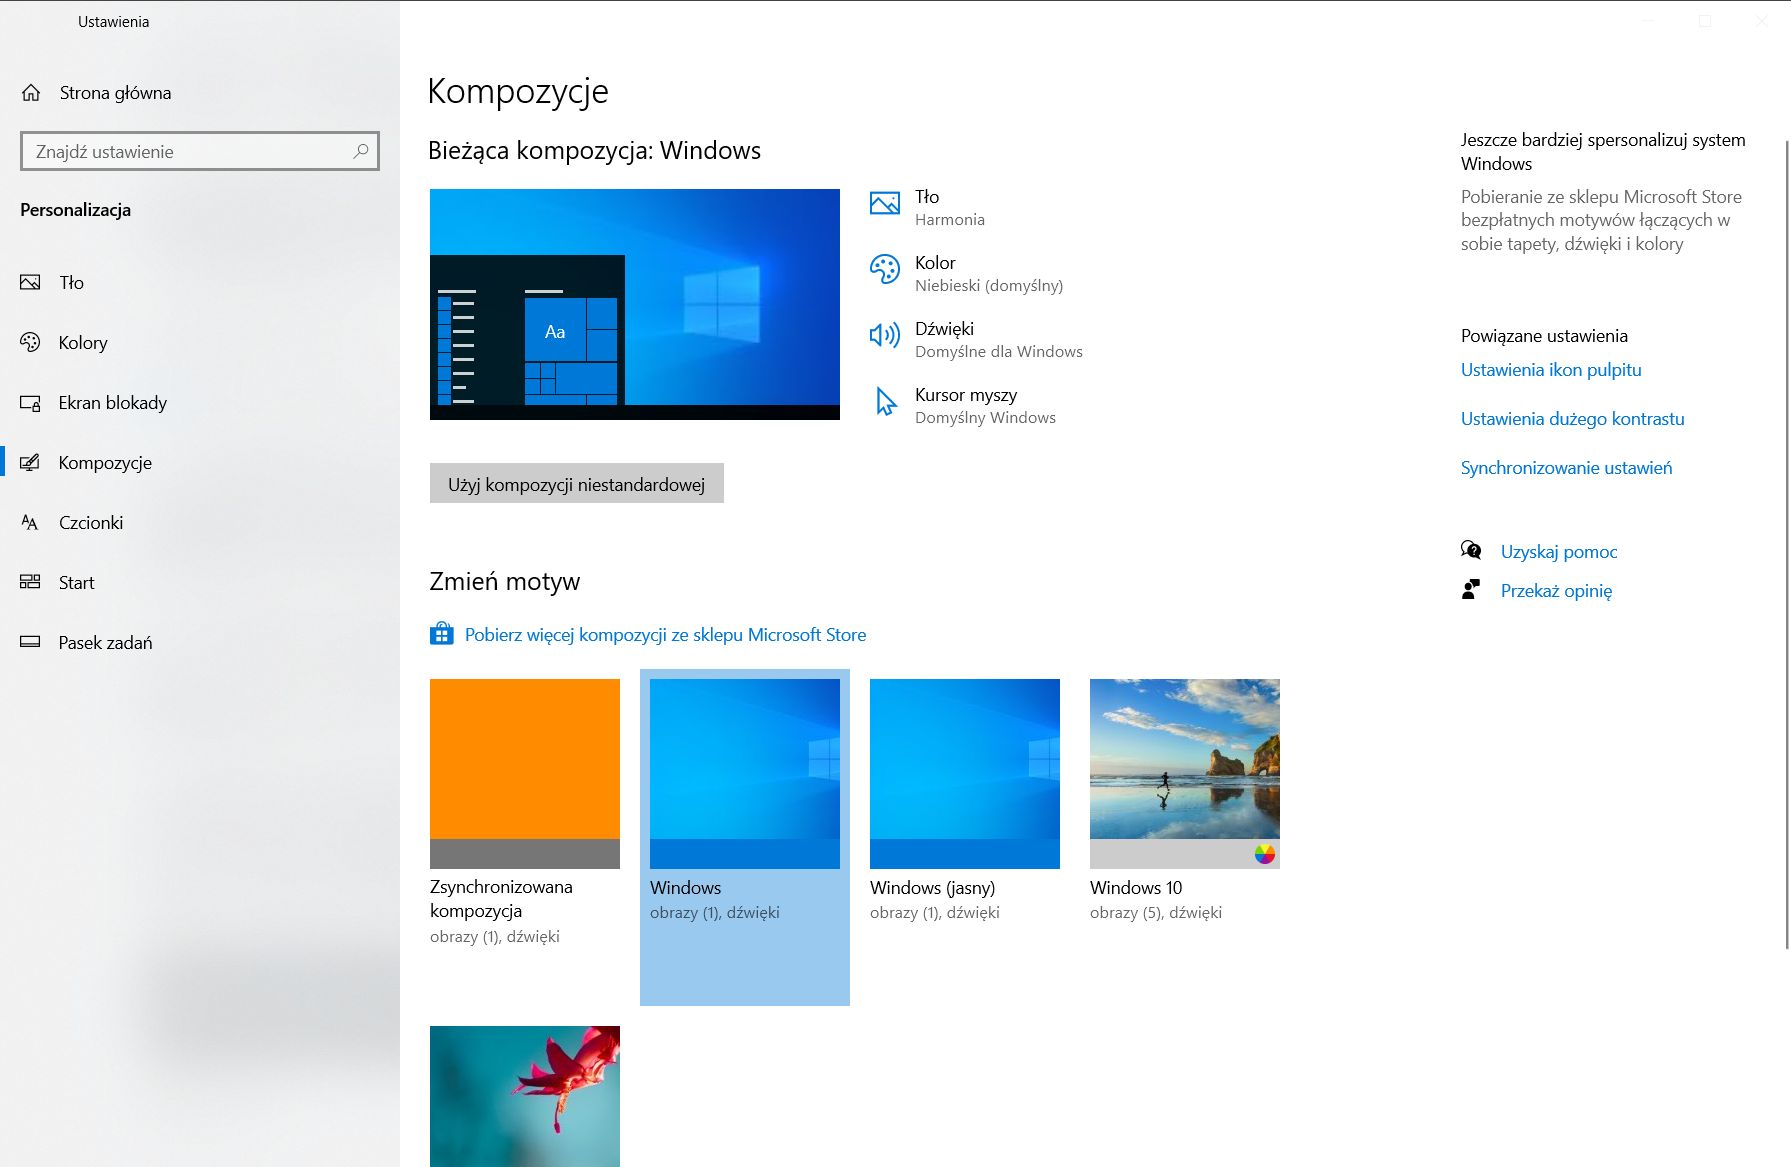The width and height of the screenshot is (1791, 1167).
Task: Open Synchronizowanie ustawień link
Action: click(x=1565, y=467)
